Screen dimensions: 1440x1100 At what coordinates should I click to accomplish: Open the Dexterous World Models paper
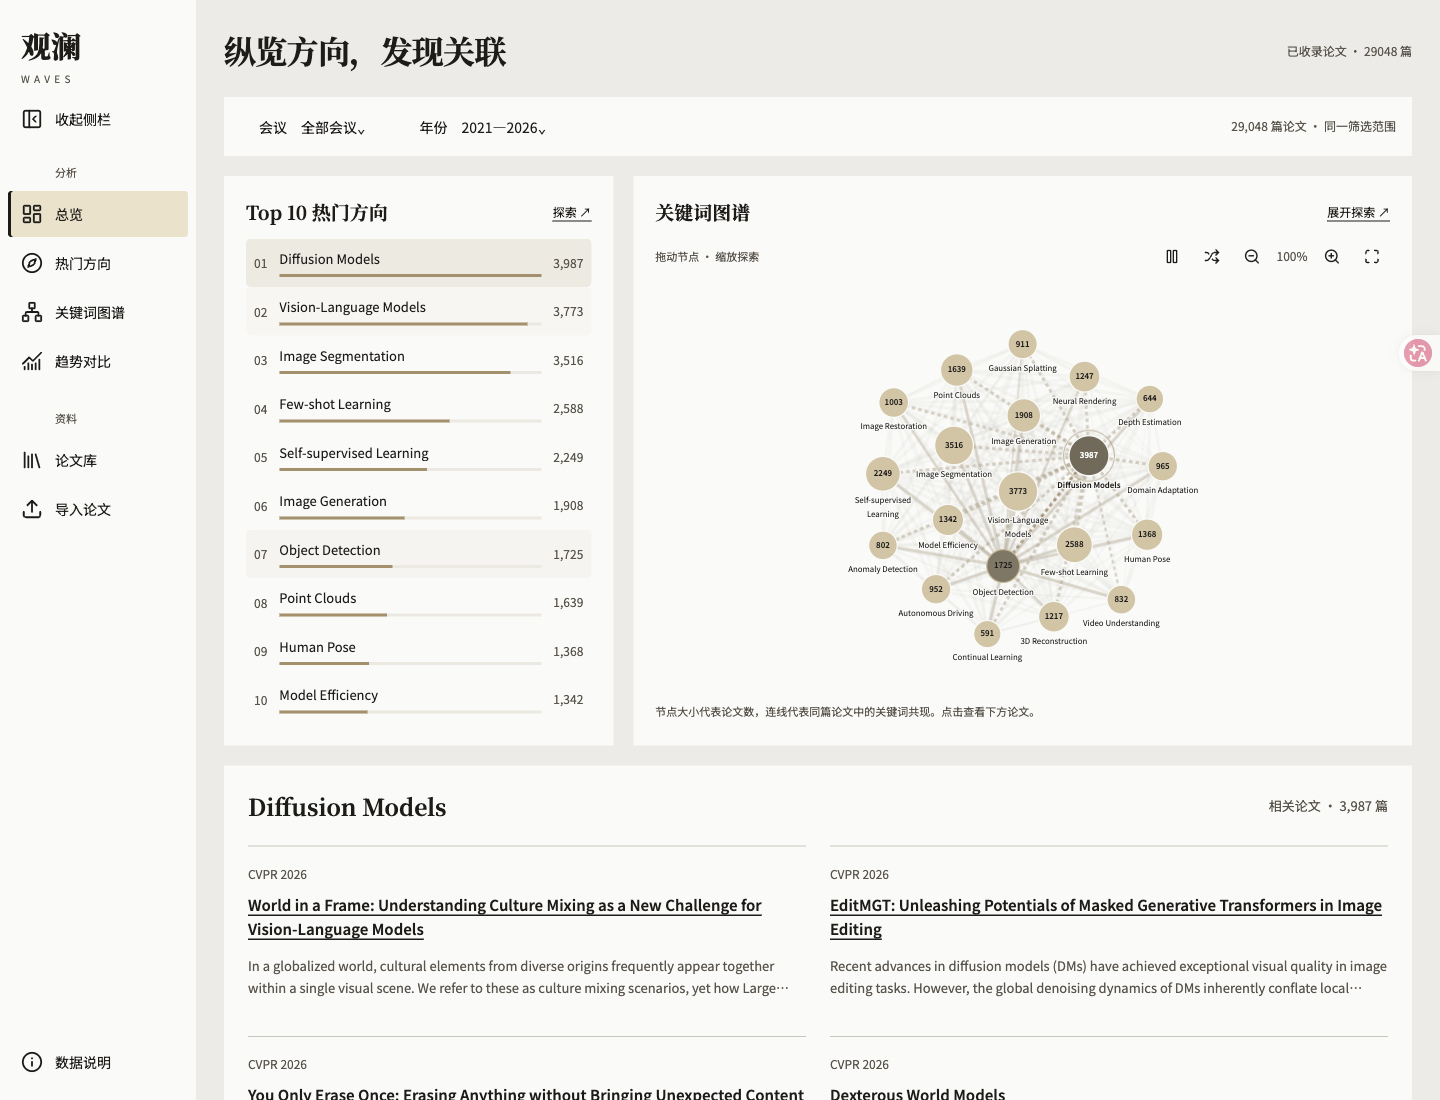click(918, 1093)
